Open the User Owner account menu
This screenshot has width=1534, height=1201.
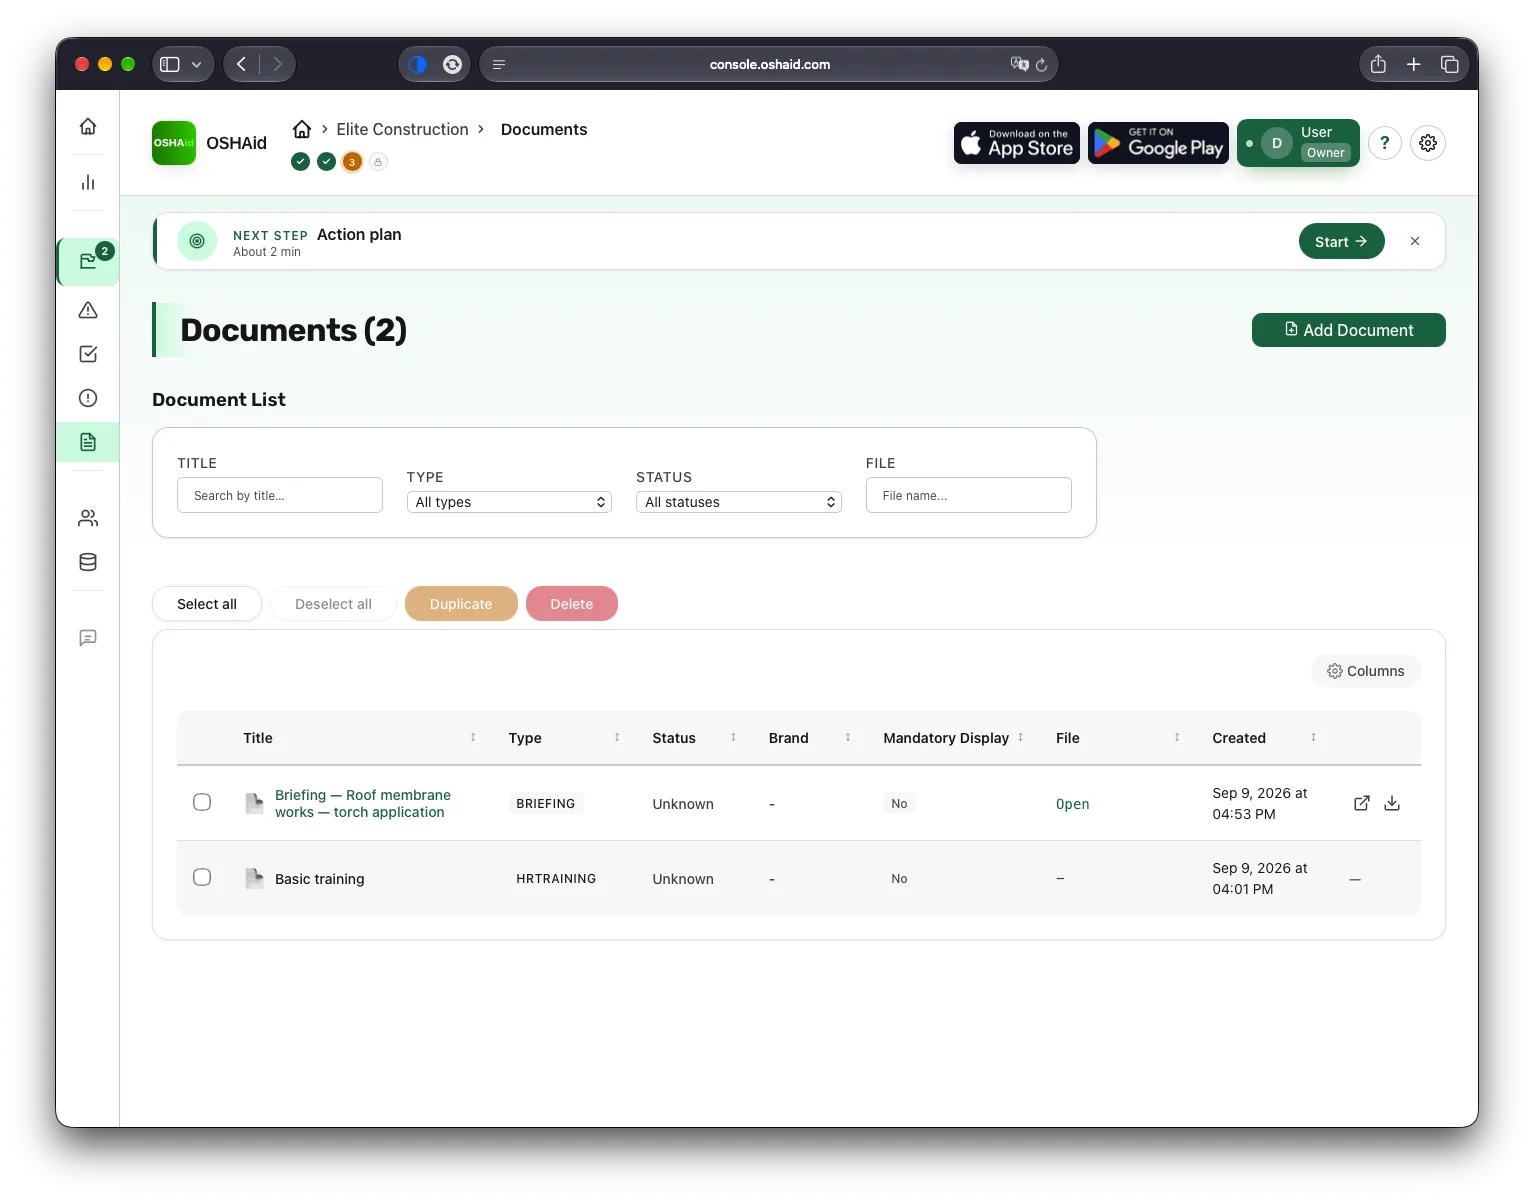pos(1298,143)
